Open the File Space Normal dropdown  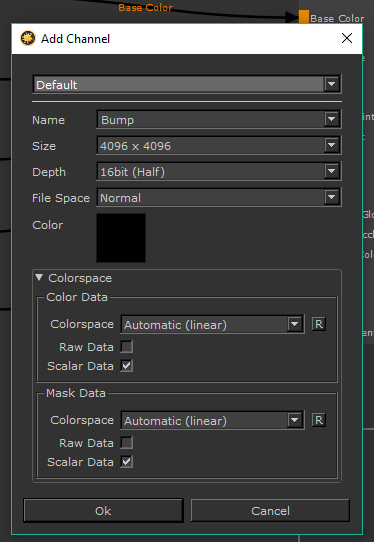219,197
